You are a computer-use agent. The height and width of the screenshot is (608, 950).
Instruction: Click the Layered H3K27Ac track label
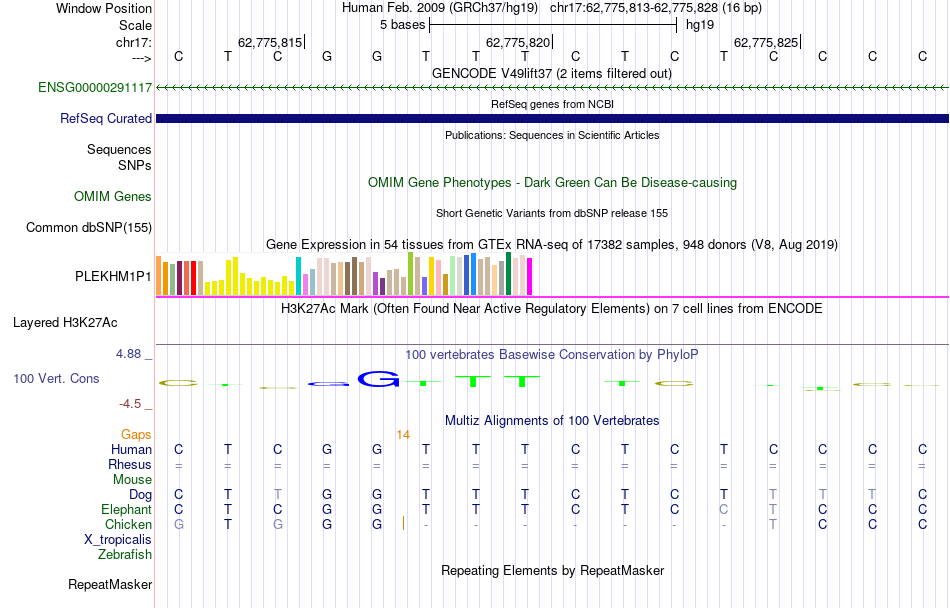[65, 323]
